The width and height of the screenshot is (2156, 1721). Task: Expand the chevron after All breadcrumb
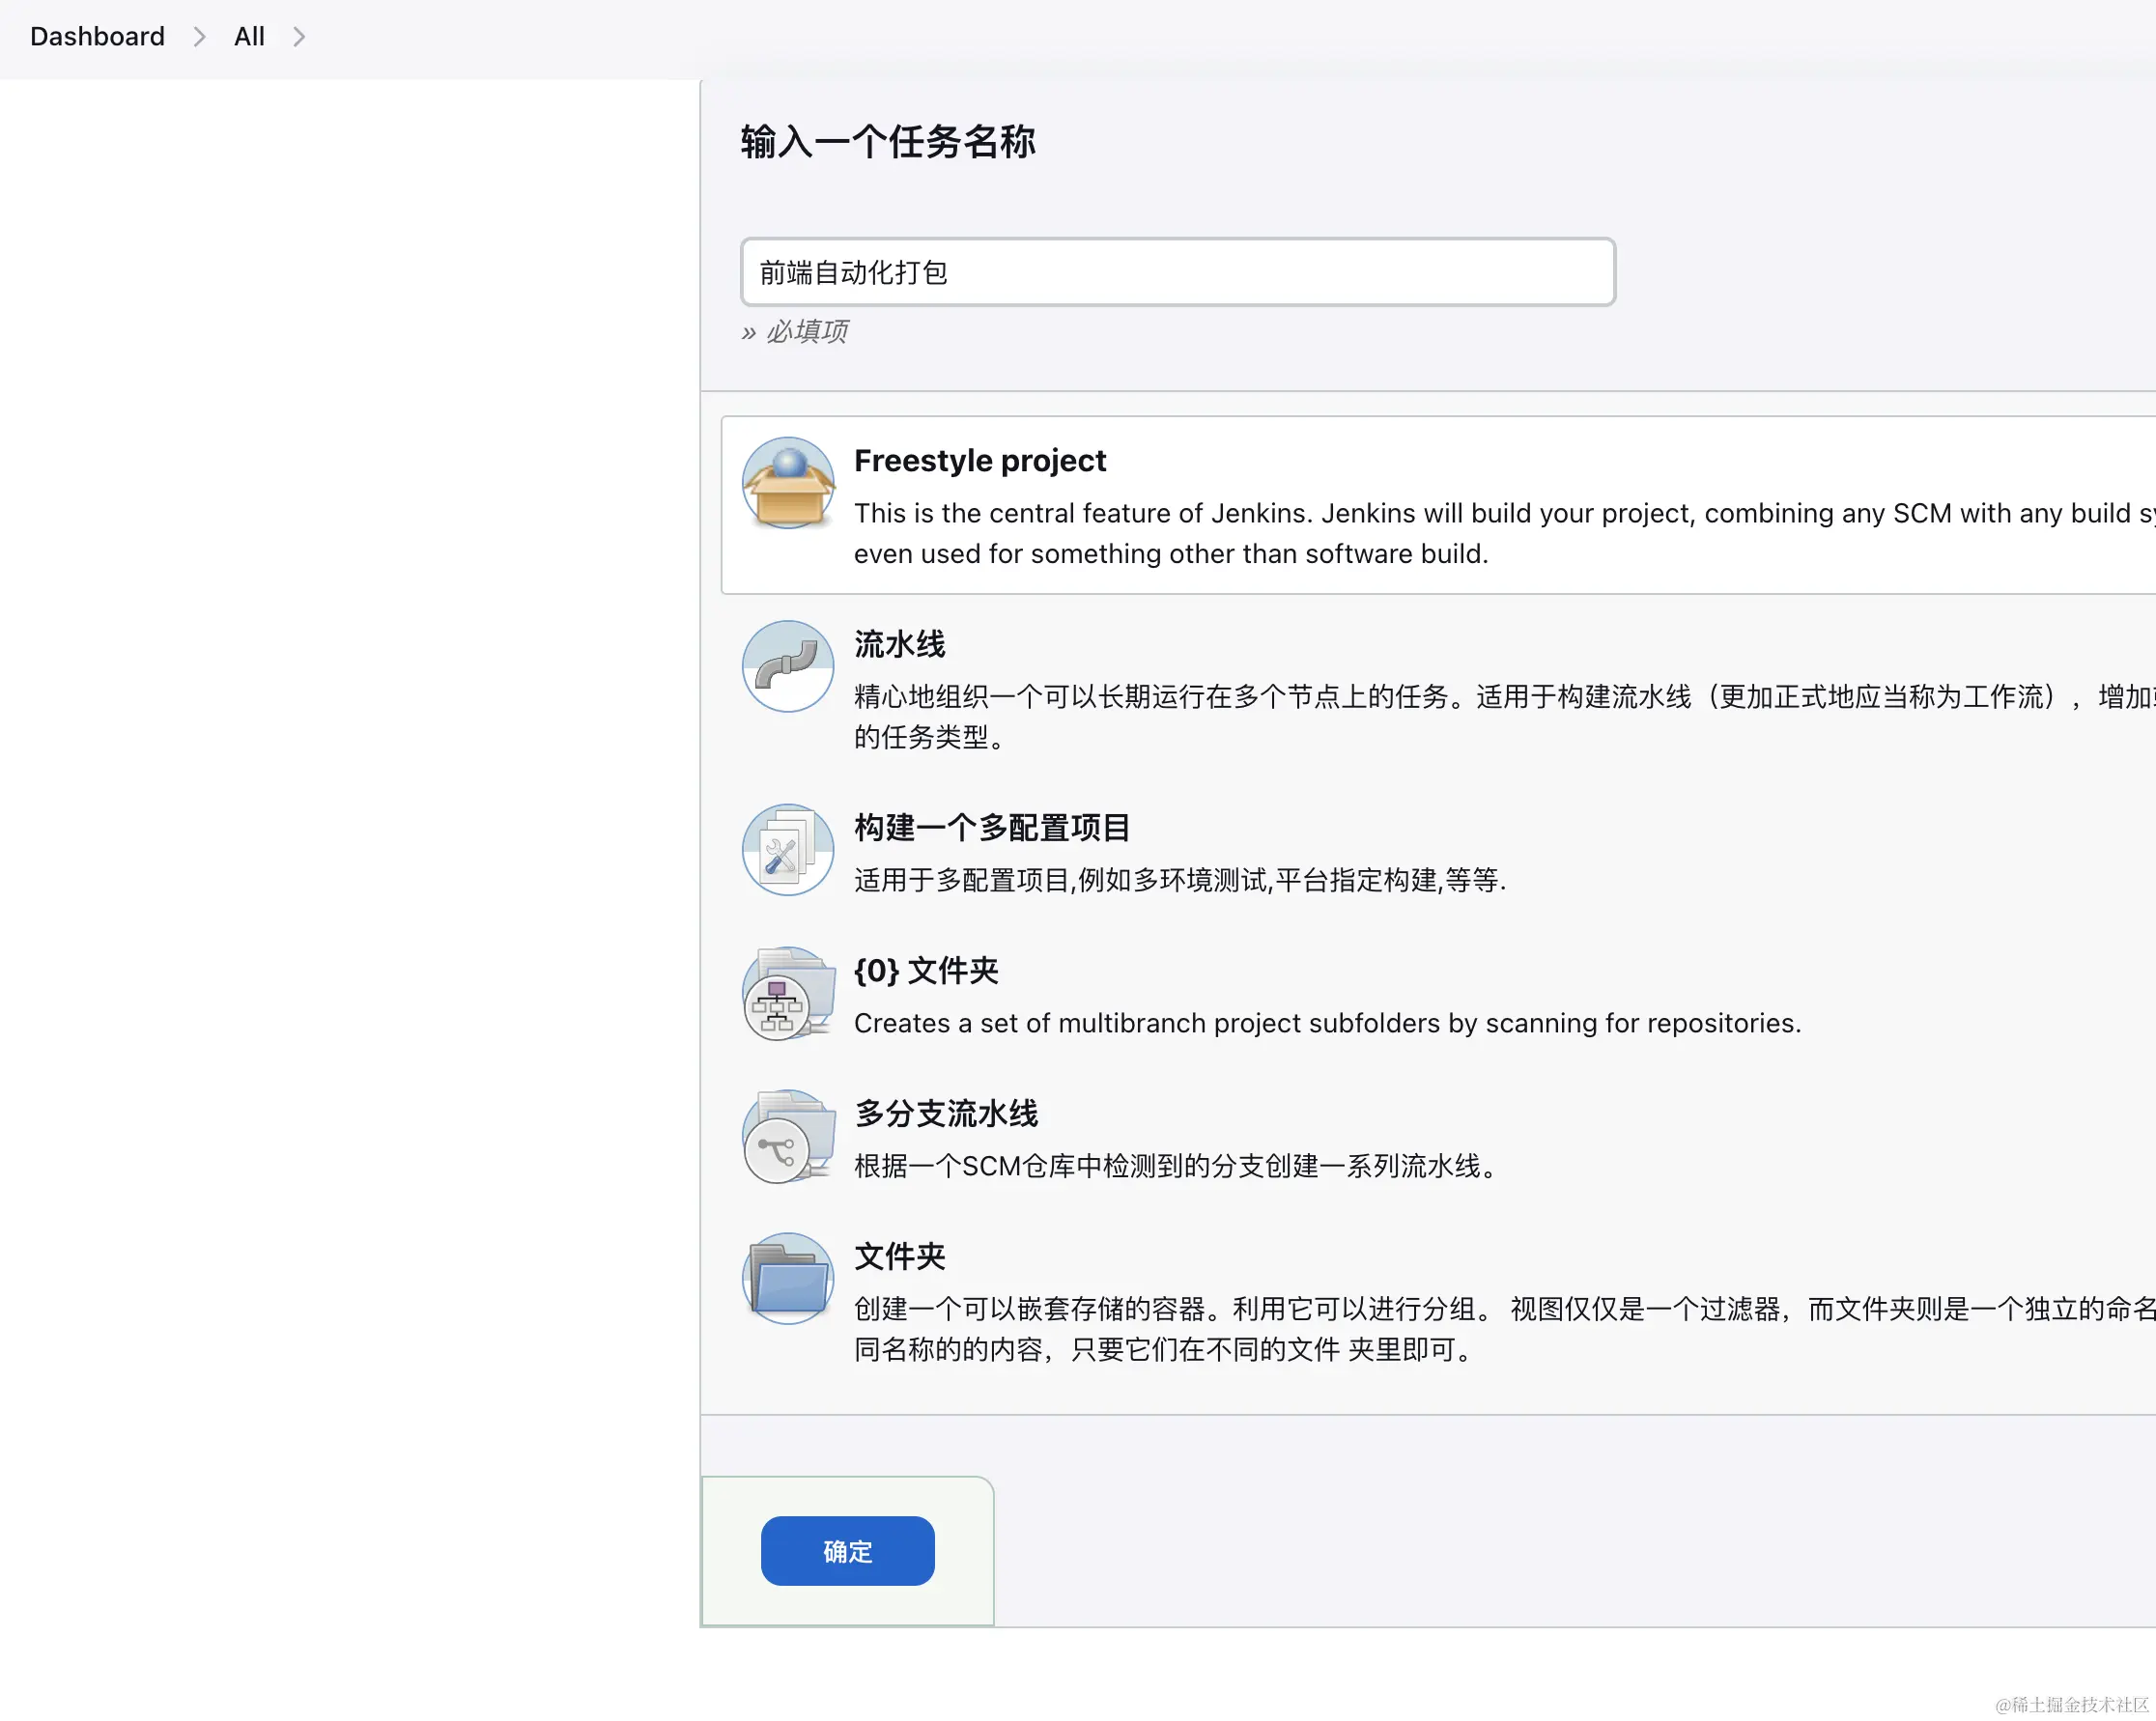(x=298, y=36)
